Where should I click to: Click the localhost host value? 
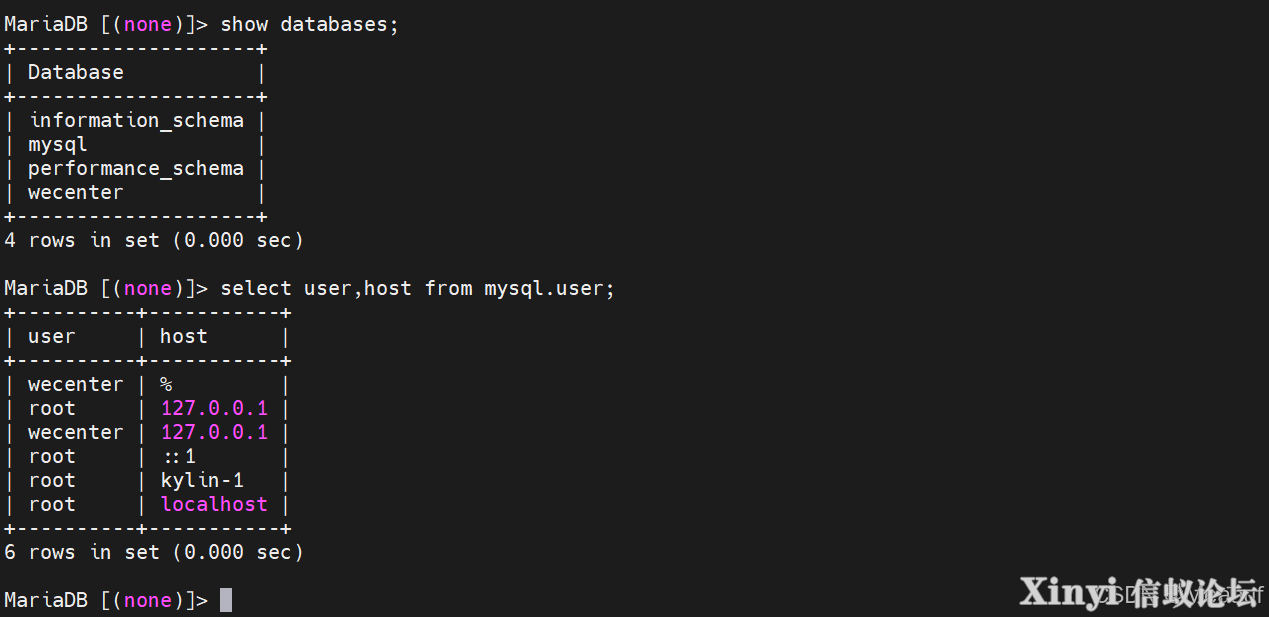[x=214, y=504]
